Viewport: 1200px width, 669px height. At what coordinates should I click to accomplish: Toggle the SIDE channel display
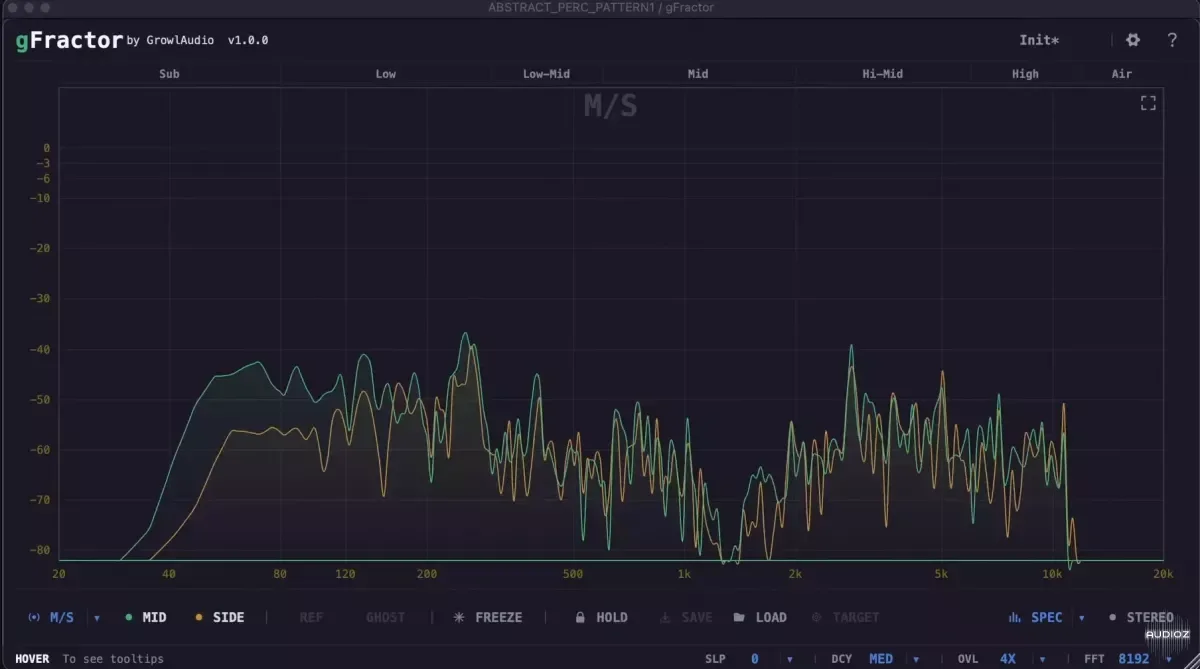click(219, 617)
